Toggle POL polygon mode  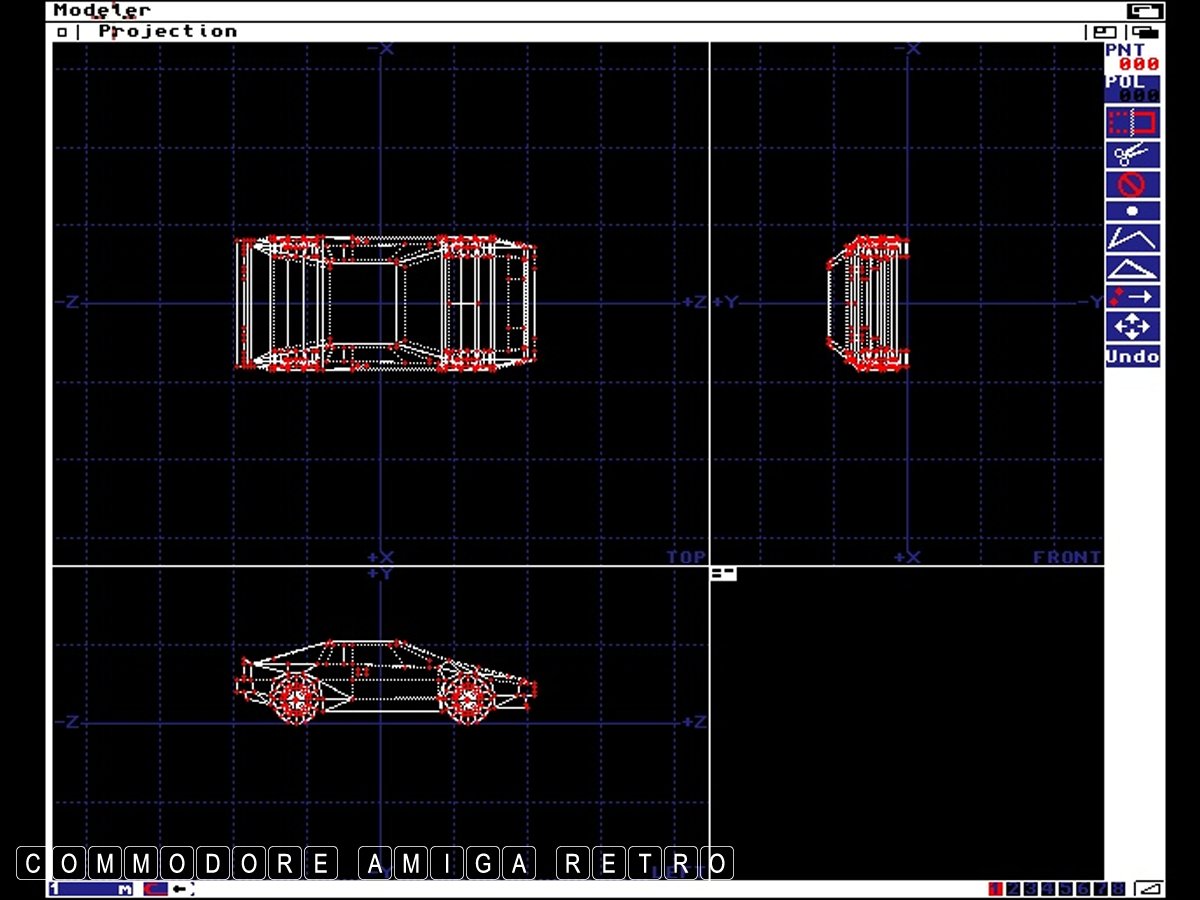[x=1132, y=88]
